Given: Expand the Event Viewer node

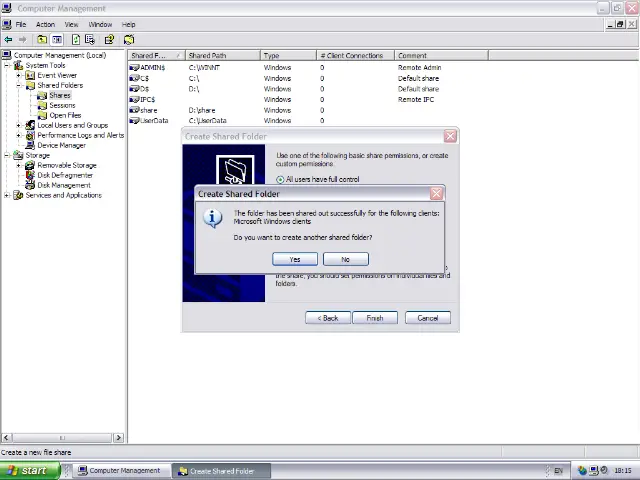Looking at the screenshot, I should (18, 76).
